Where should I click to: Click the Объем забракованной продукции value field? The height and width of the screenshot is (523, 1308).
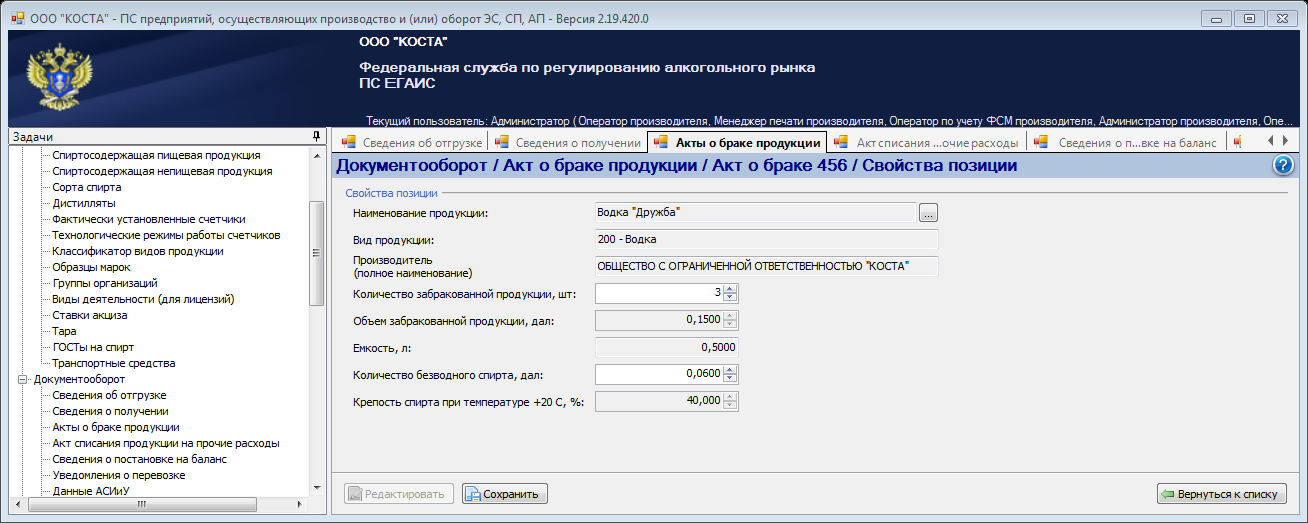coord(659,320)
